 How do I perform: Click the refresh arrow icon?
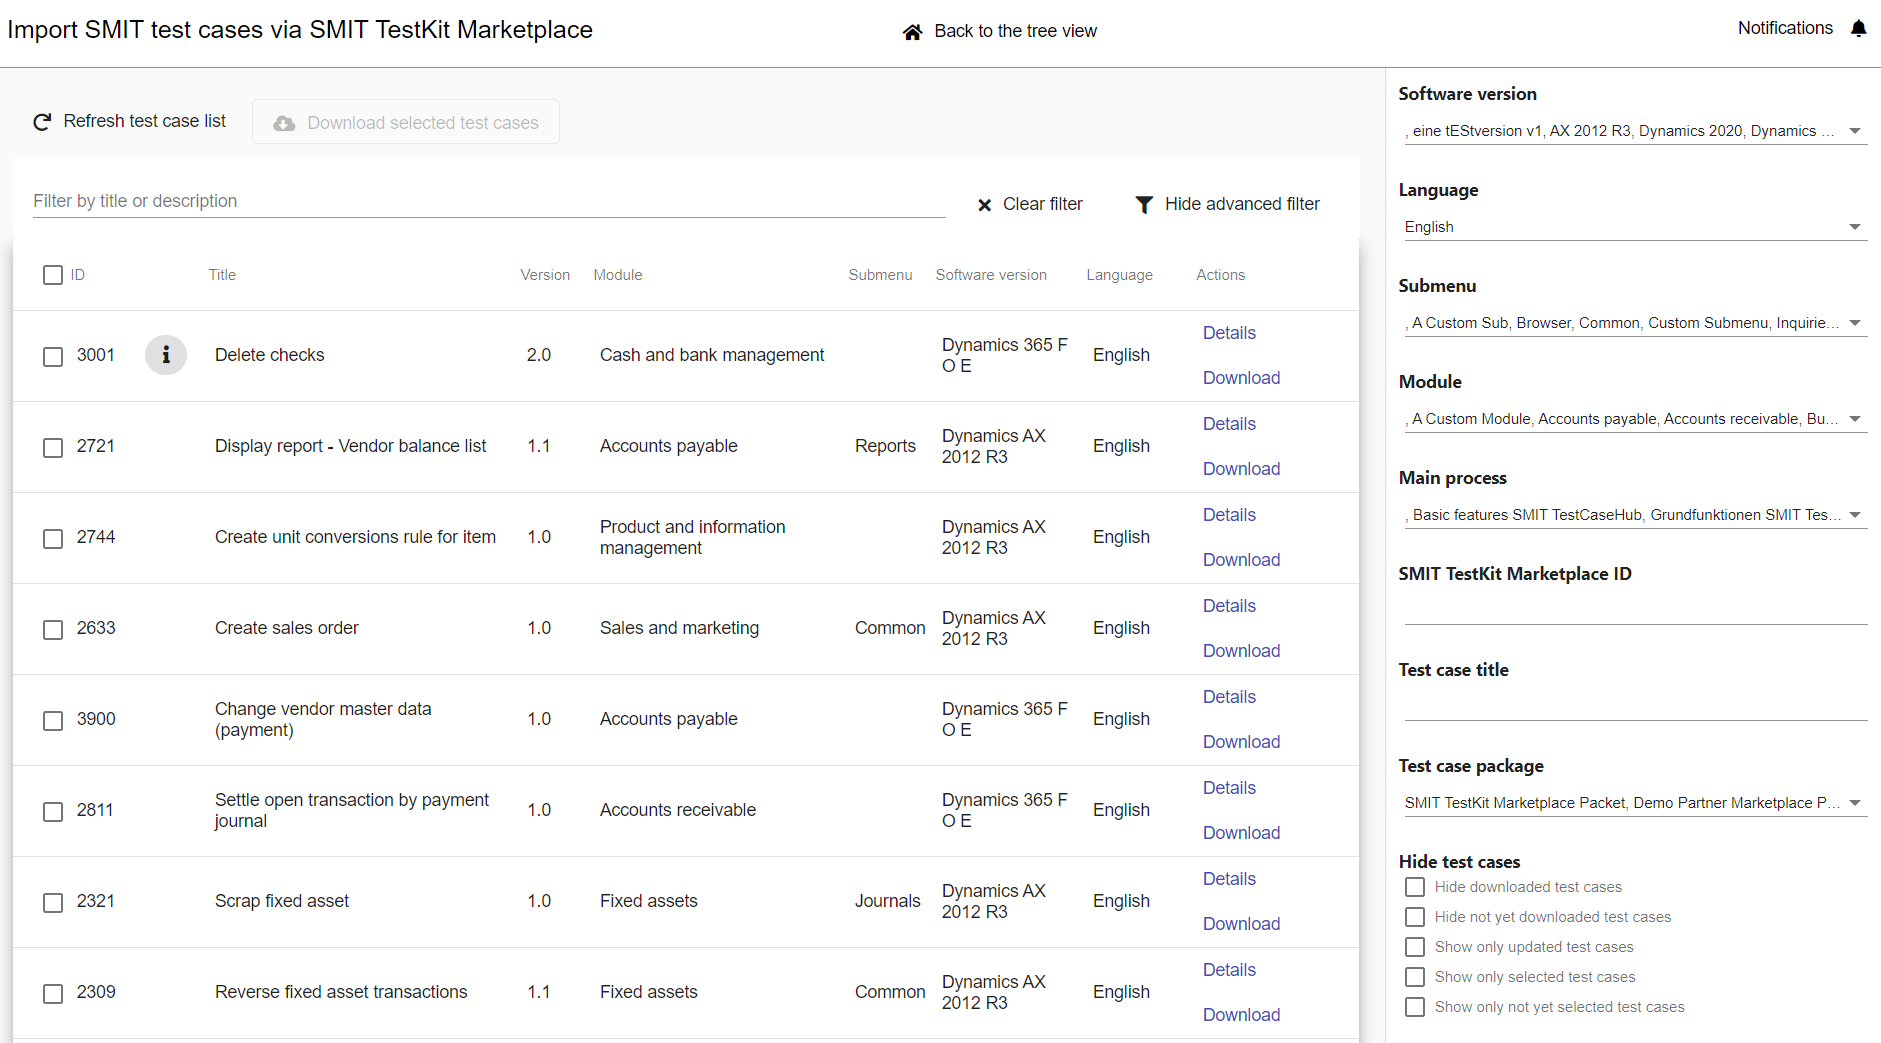42,122
